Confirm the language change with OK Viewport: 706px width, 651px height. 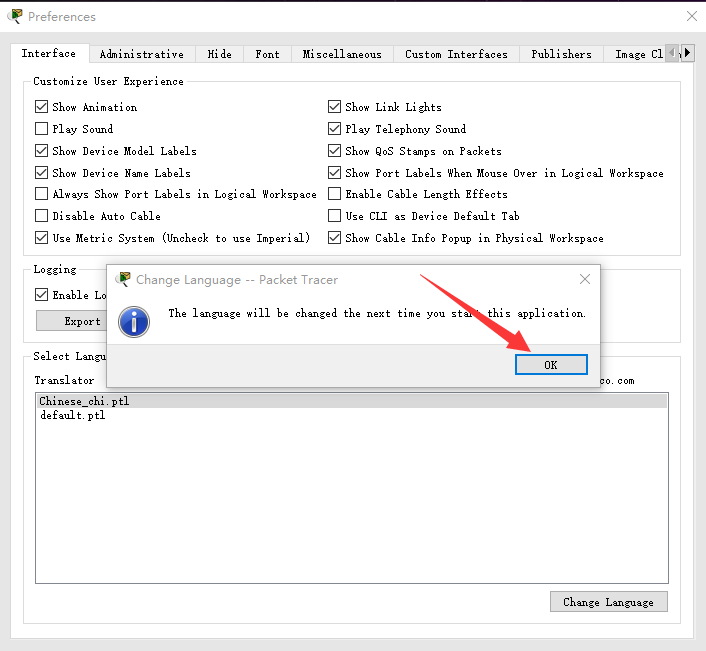point(551,365)
